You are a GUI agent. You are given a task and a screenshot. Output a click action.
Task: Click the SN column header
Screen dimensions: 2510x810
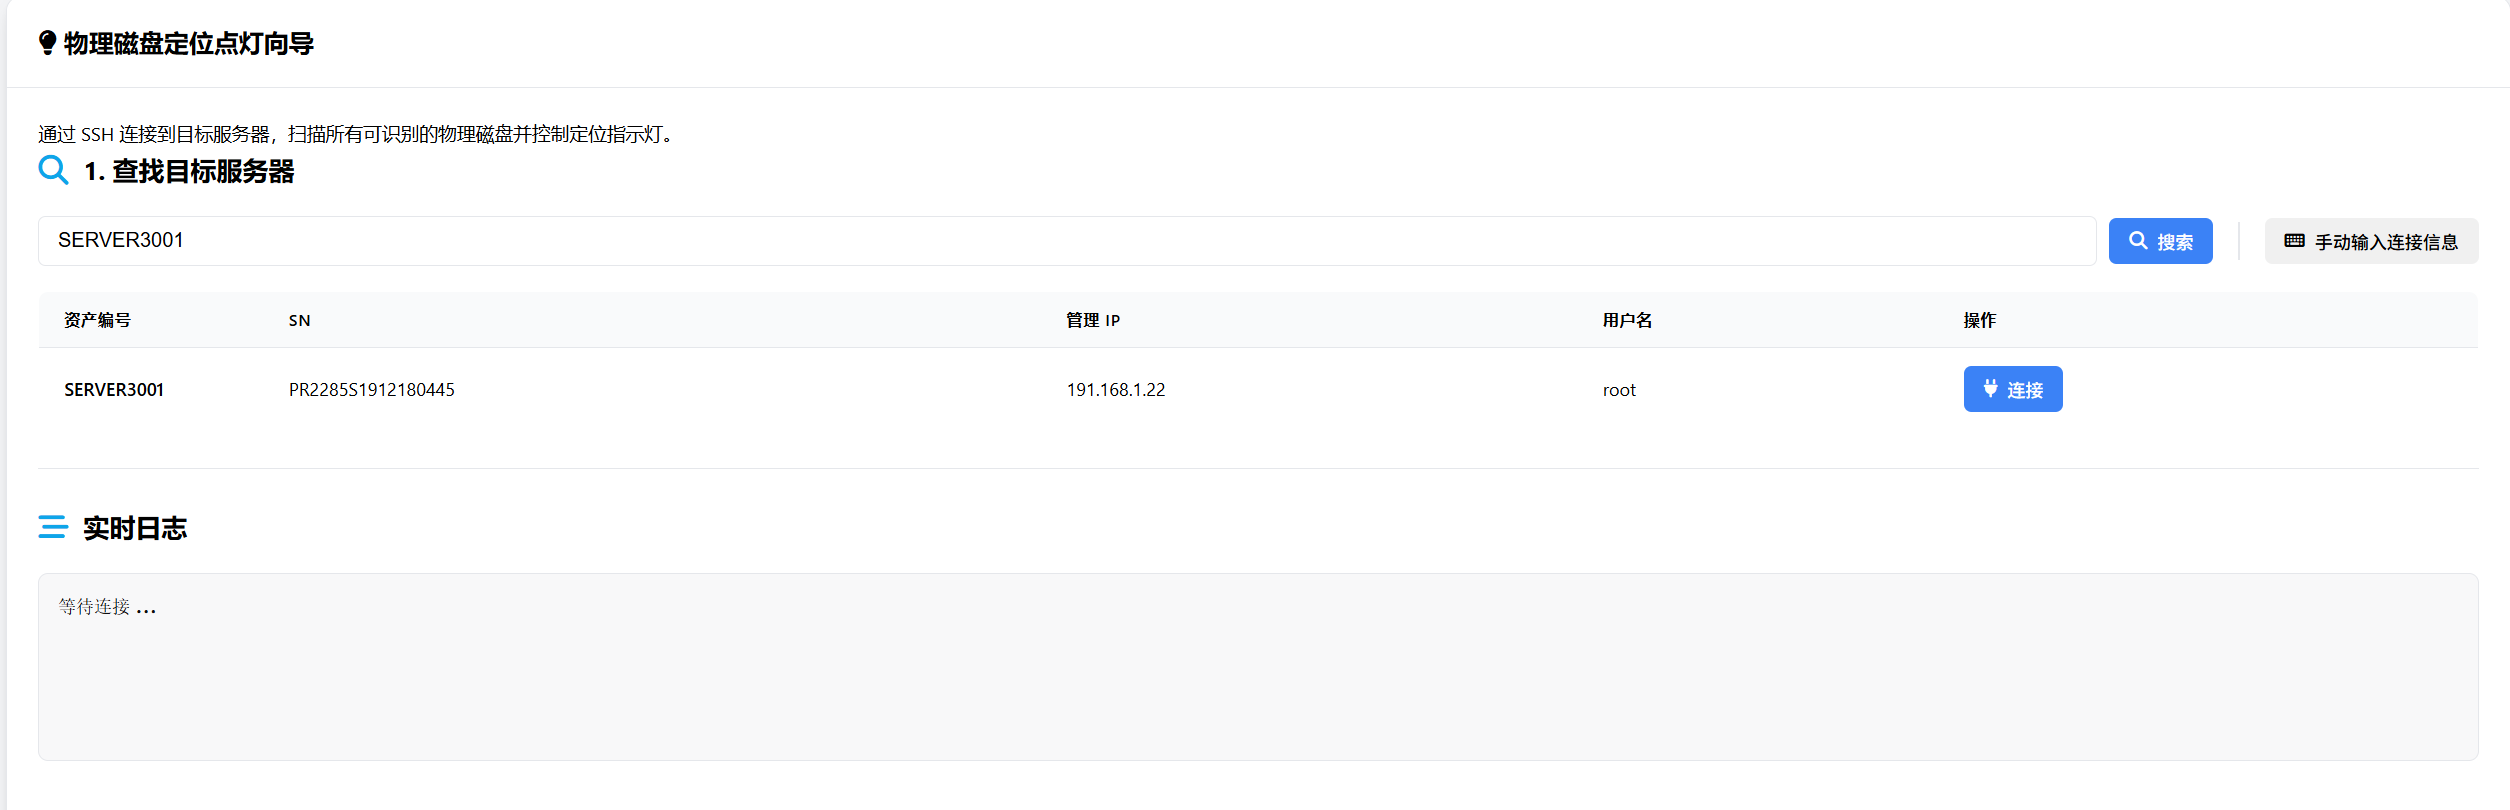click(x=298, y=320)
